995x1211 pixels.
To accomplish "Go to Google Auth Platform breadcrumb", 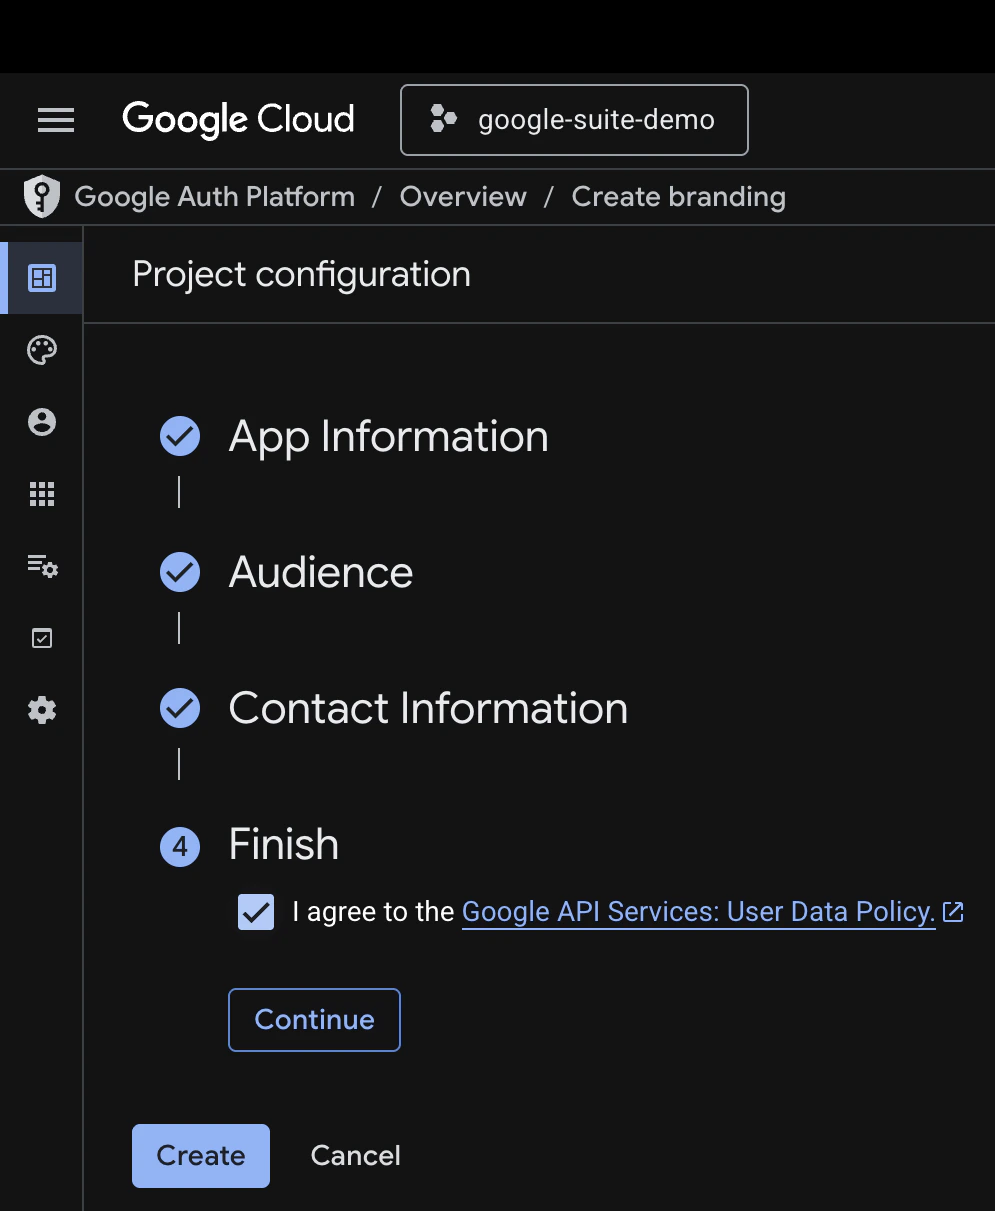I will click(x=215, y=197).
